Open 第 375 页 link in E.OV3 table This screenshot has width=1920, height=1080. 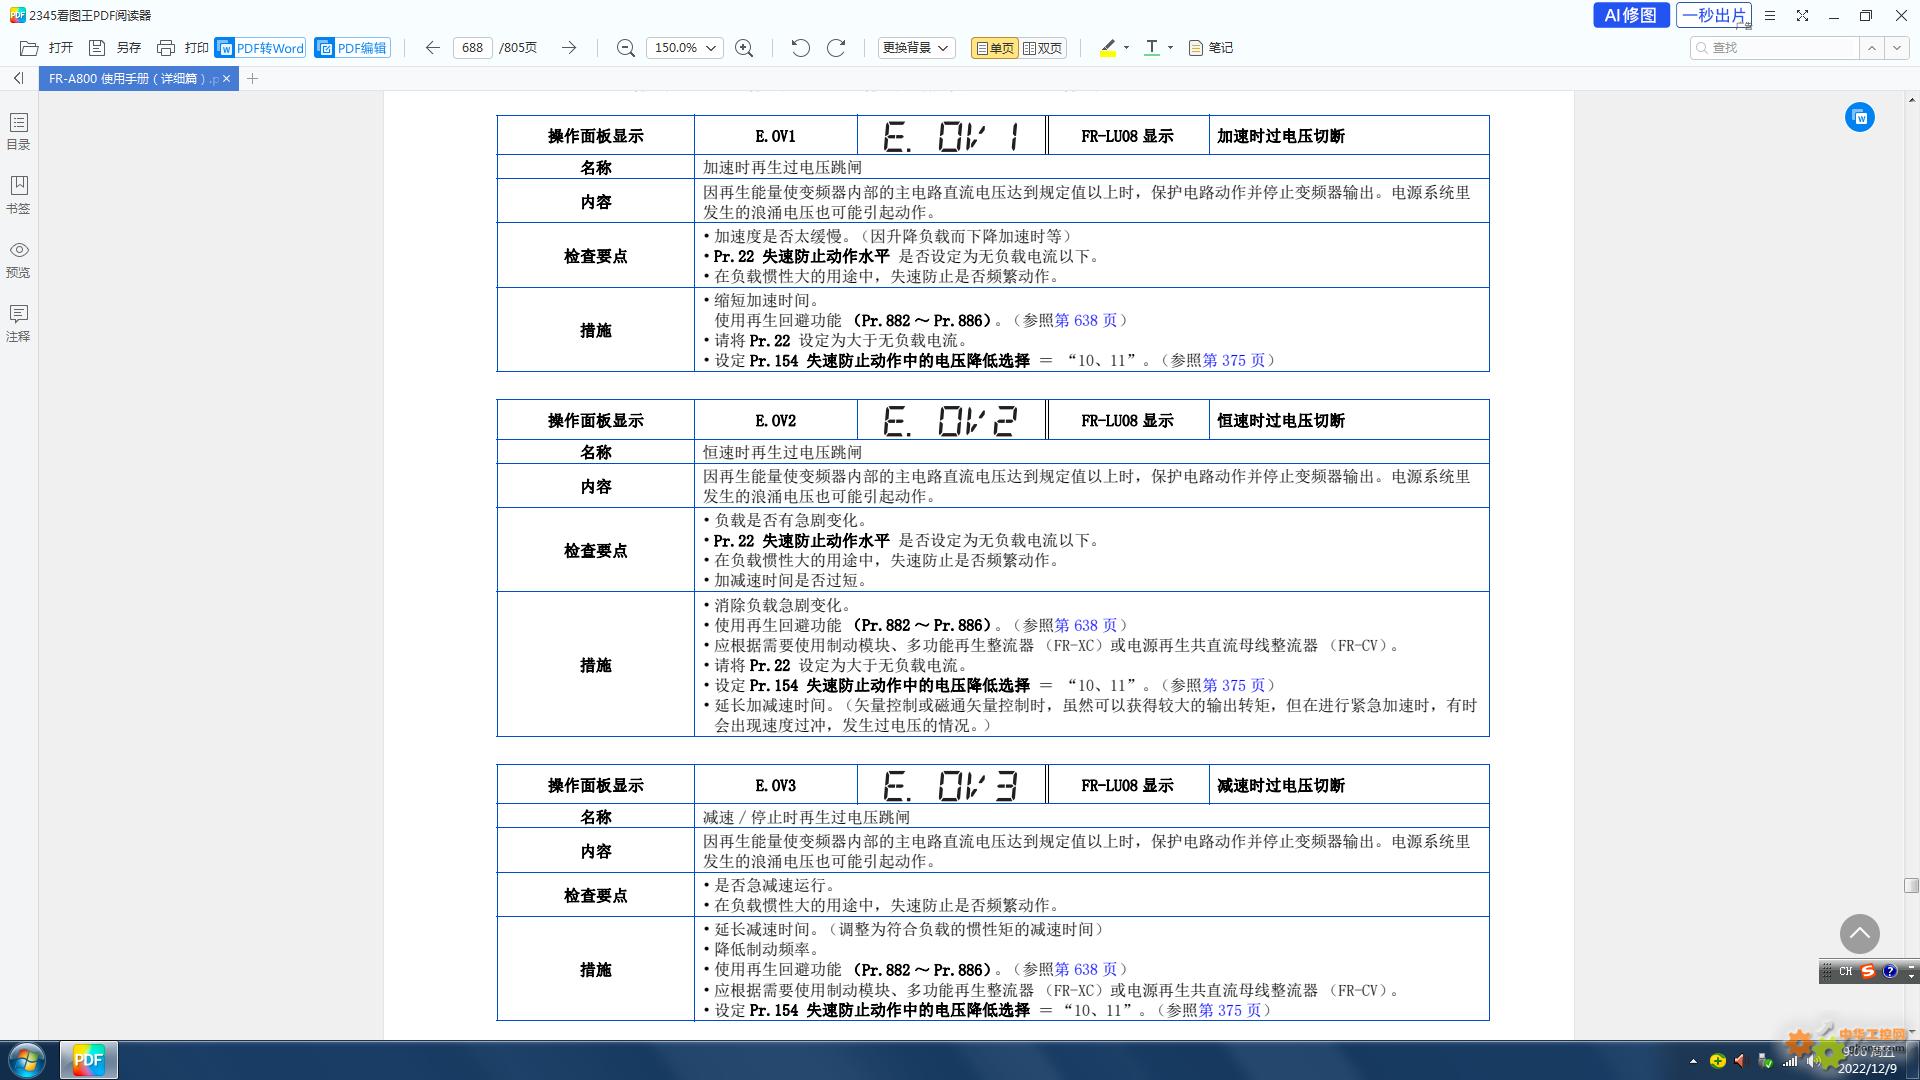(1229, 1010)
